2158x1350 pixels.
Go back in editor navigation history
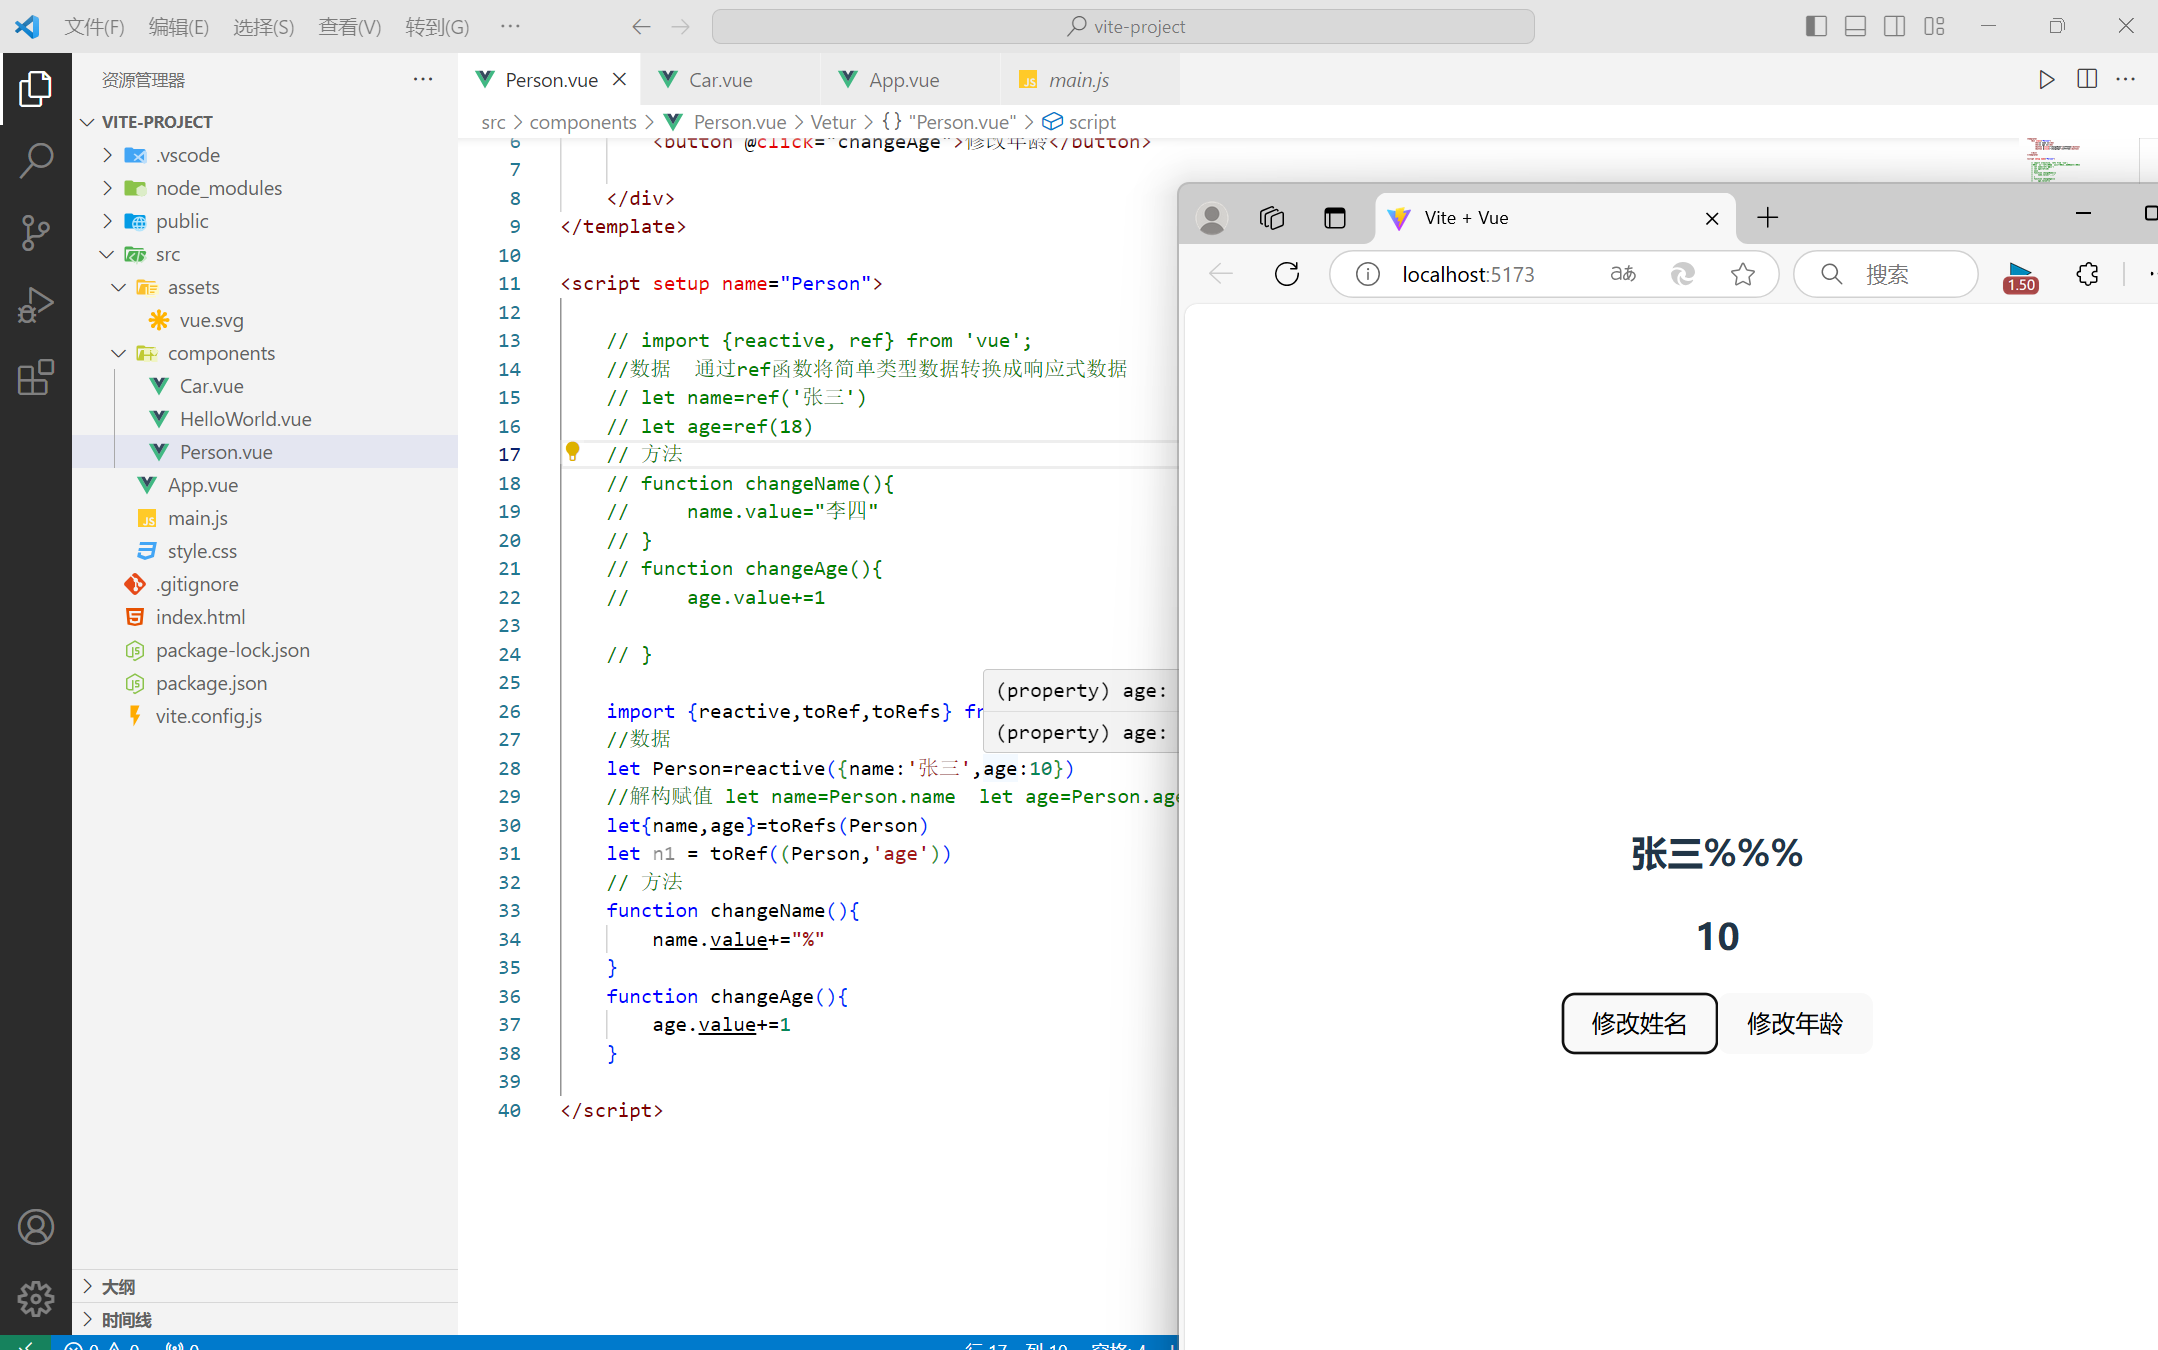[641, 27]
